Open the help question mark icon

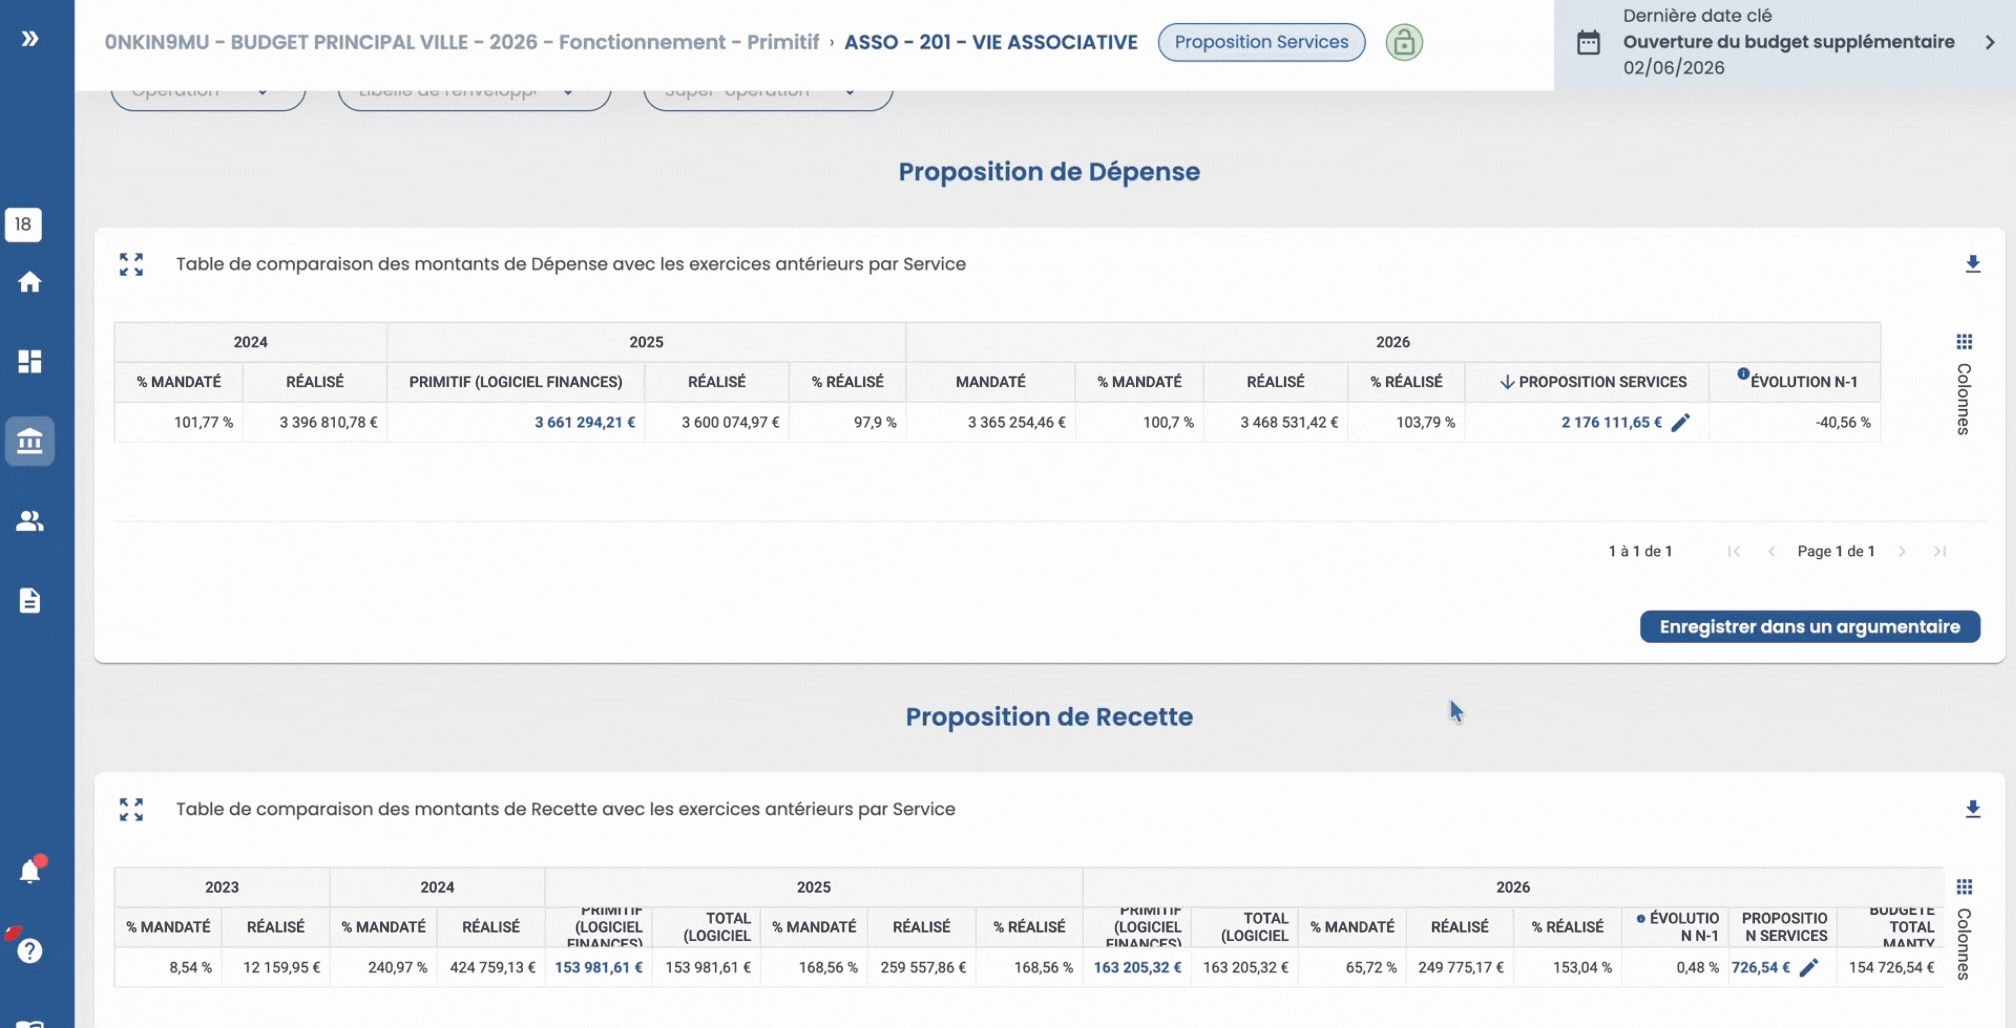tap(30, 950)
